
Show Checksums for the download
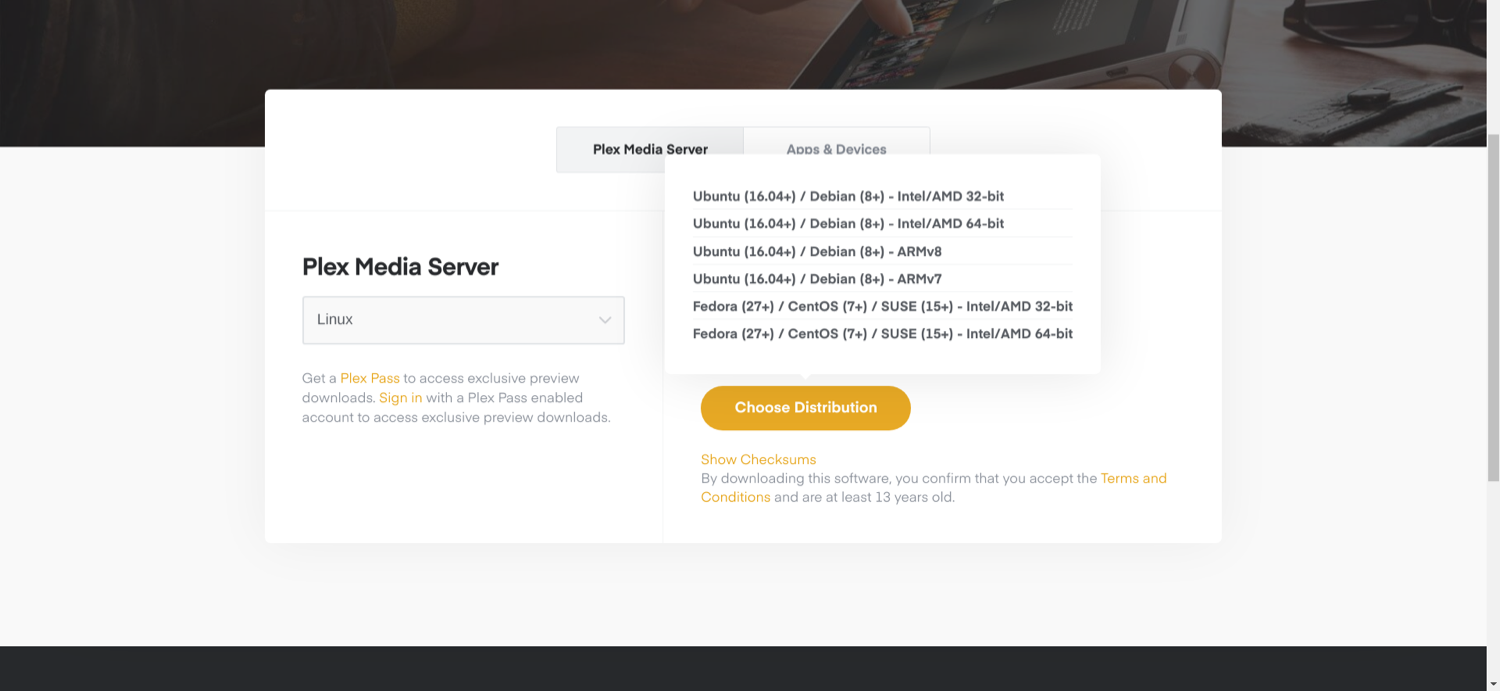click(x=758, y=460)
